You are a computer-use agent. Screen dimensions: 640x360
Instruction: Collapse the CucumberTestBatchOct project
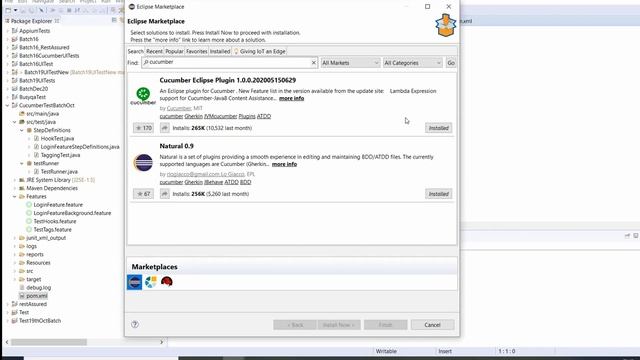click(x=7, y=105)
